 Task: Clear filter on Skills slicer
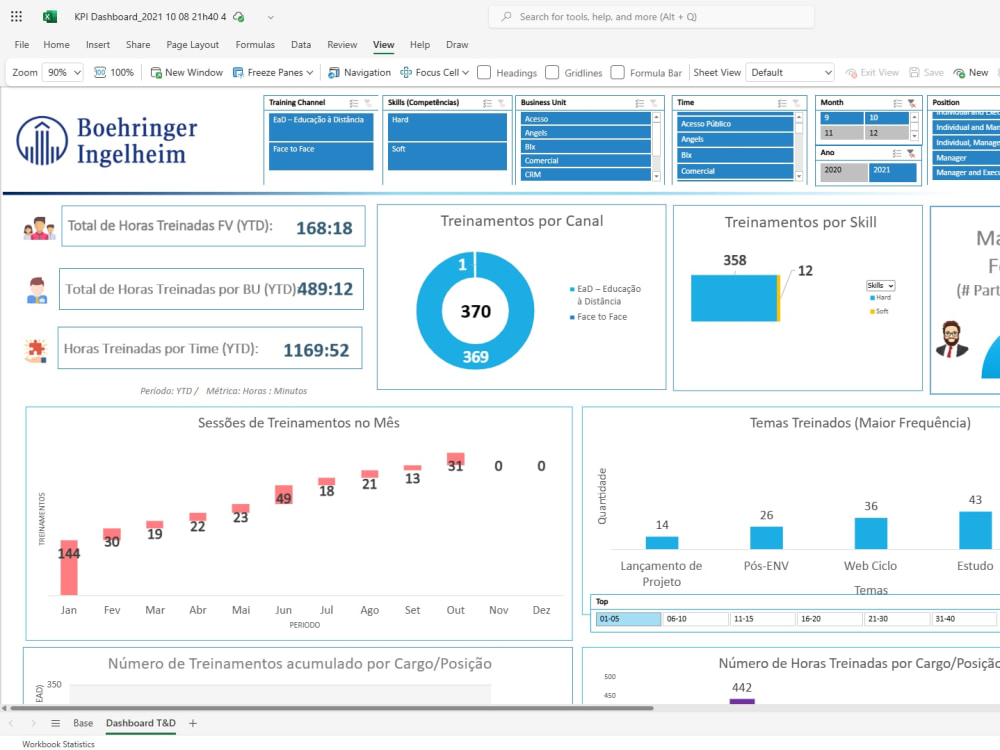pyautogui.click(x=501, y=103)
